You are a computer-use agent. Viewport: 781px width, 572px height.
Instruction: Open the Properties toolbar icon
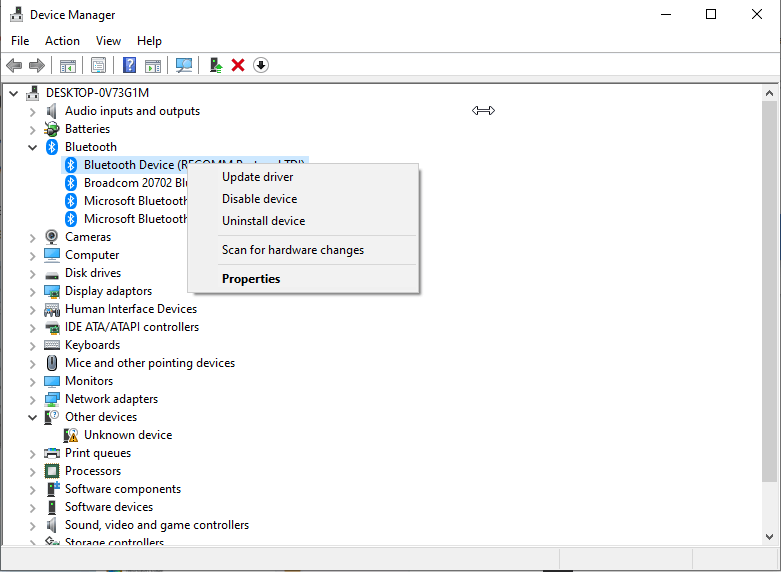[x=99, y=65]
